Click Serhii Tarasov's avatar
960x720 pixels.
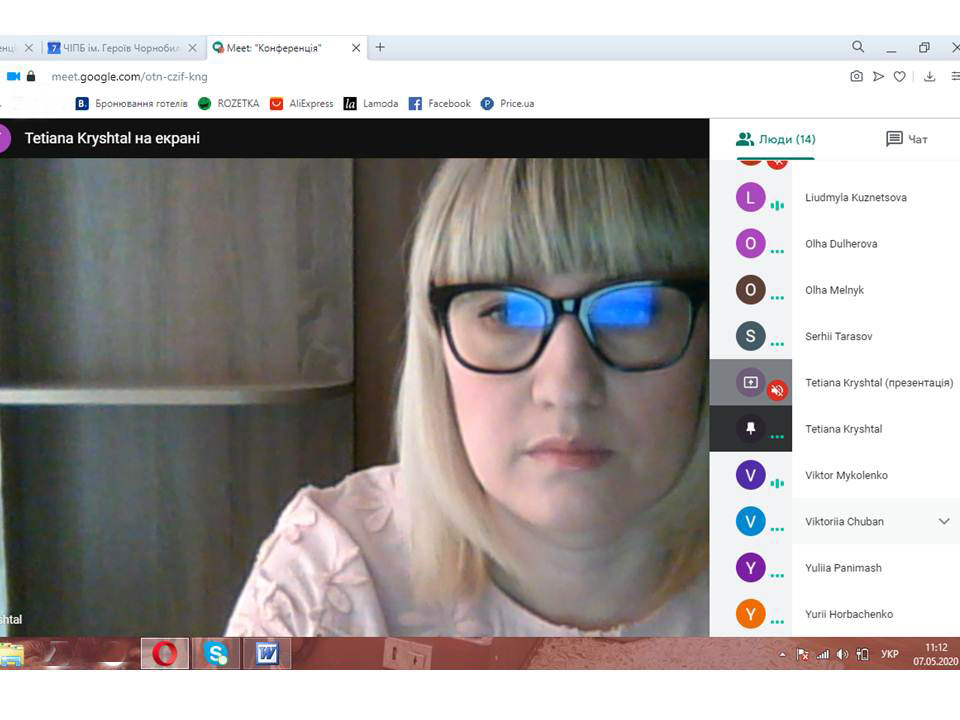tap(750, 336)
